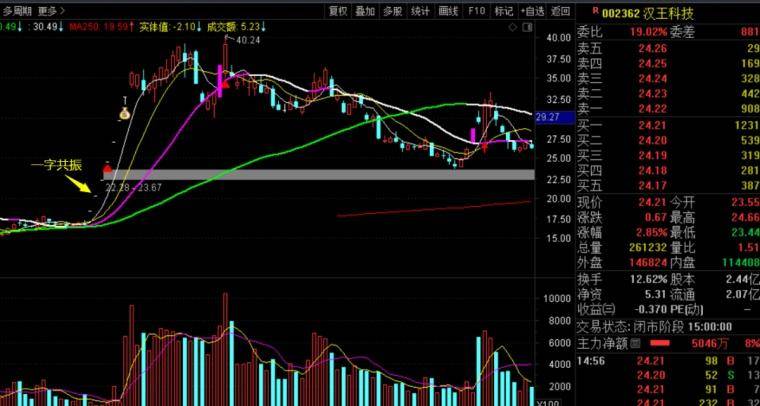Click the 涨跌 change value 0.67
The image size is (760, 406).
(656, 218)
